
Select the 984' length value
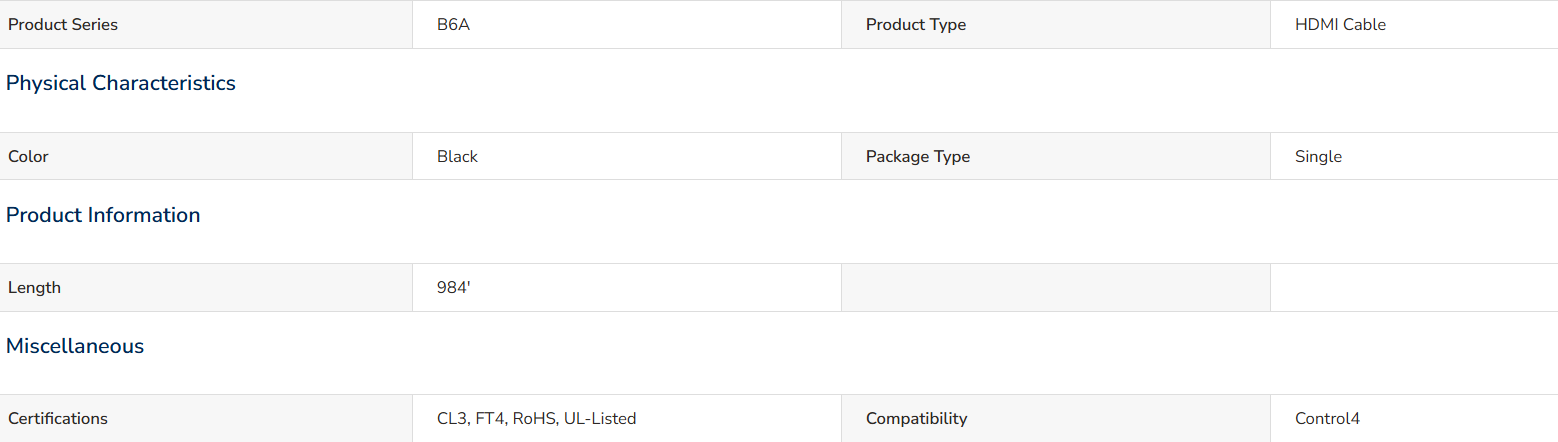point(453,288)
